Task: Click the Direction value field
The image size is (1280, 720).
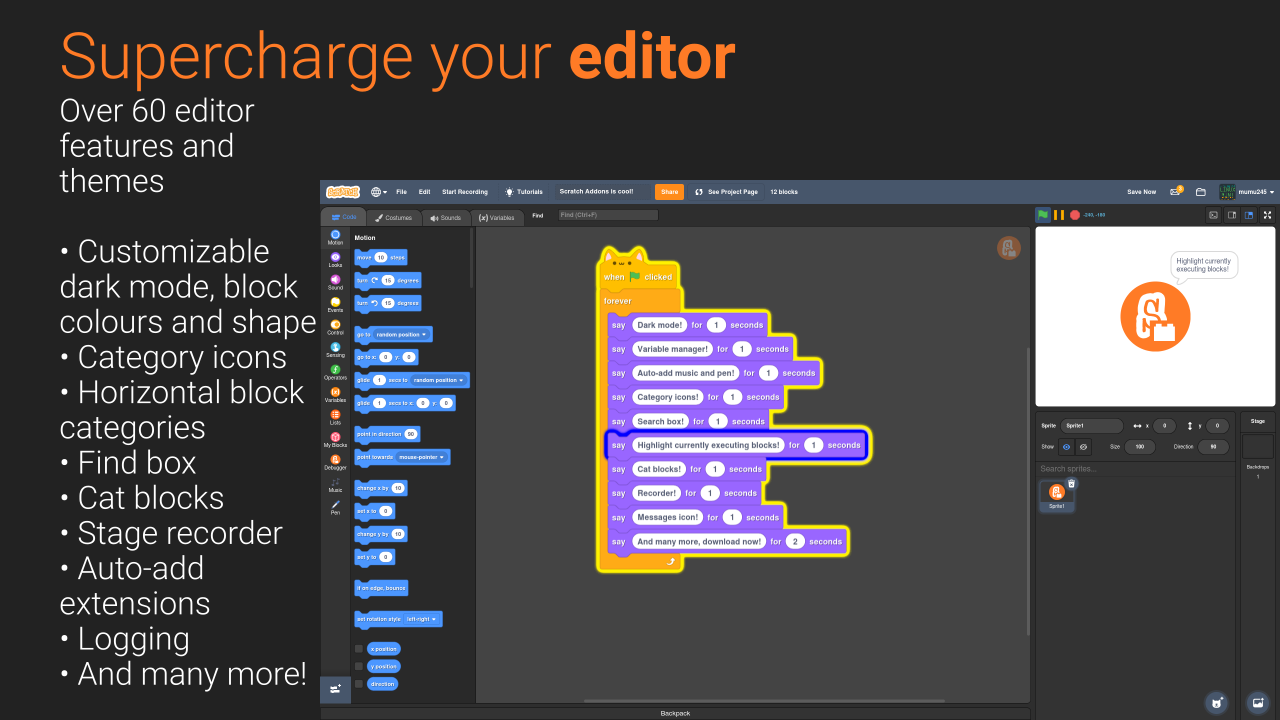Action: (1214, 447)
